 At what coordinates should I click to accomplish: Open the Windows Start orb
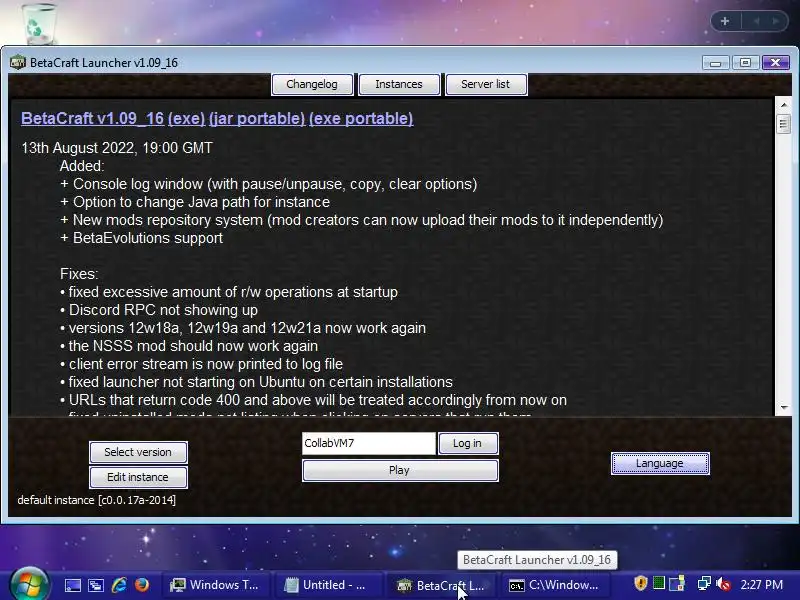tap(30, 585)
